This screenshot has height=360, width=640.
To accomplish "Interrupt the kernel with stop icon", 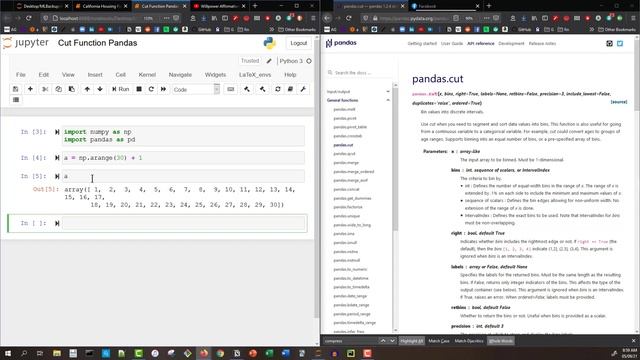I will point(139,89).
